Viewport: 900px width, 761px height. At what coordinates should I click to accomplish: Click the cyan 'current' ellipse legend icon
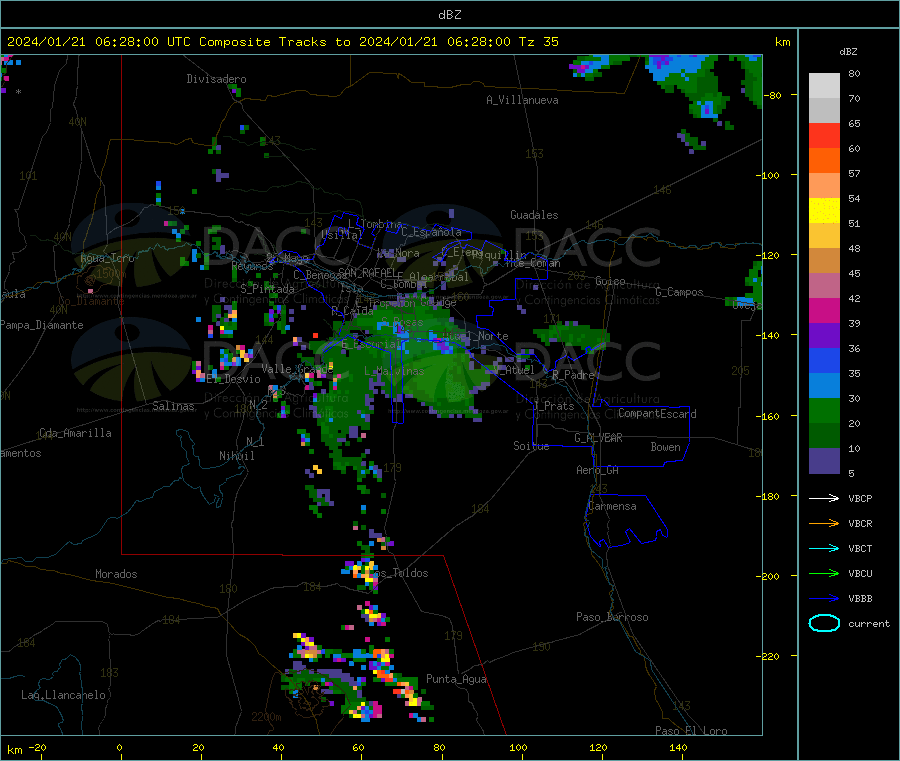(x=824, y=623)
